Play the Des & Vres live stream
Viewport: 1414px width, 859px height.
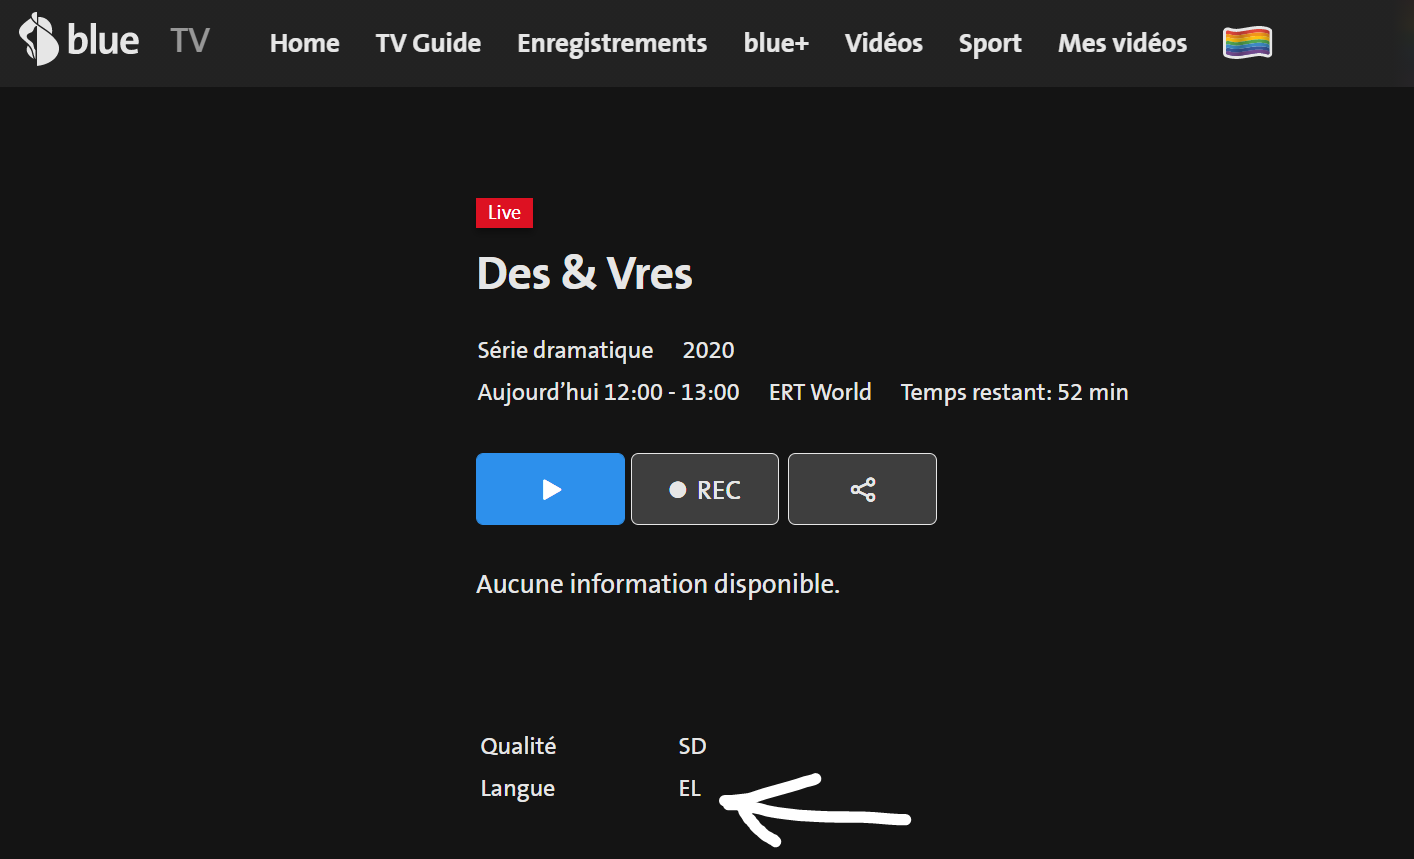click(550, 489)
